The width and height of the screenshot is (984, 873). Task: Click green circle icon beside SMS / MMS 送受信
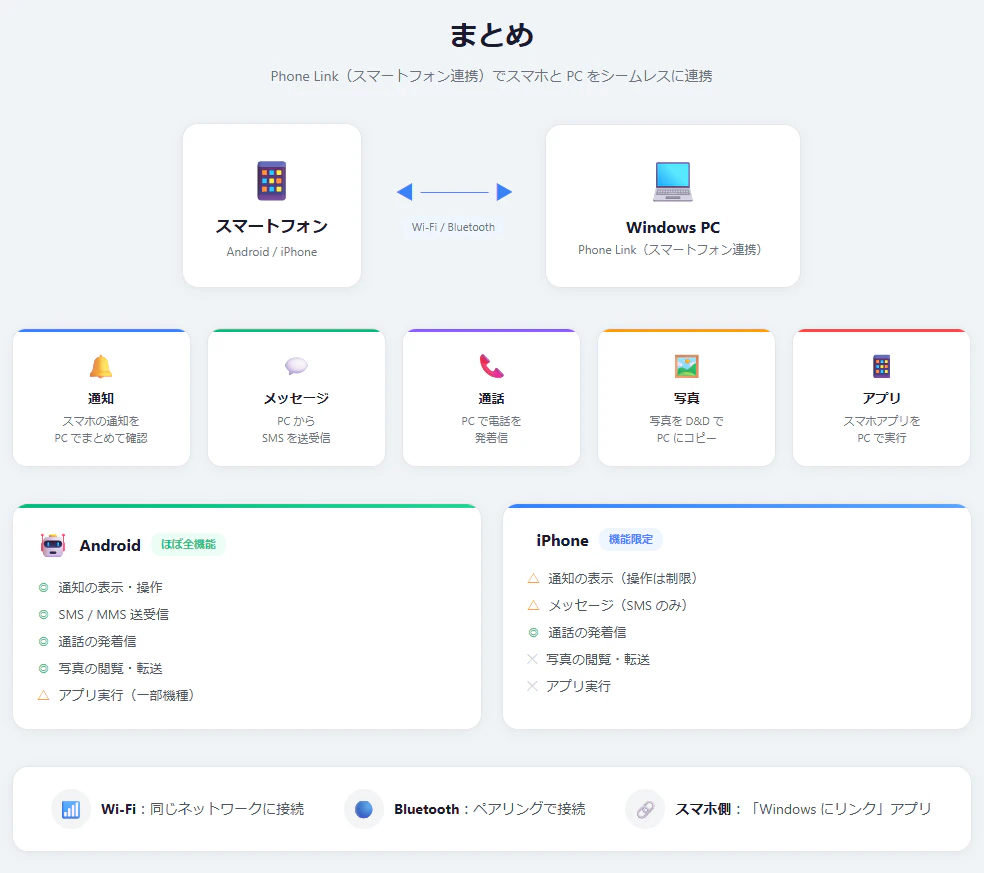(43, 614)
